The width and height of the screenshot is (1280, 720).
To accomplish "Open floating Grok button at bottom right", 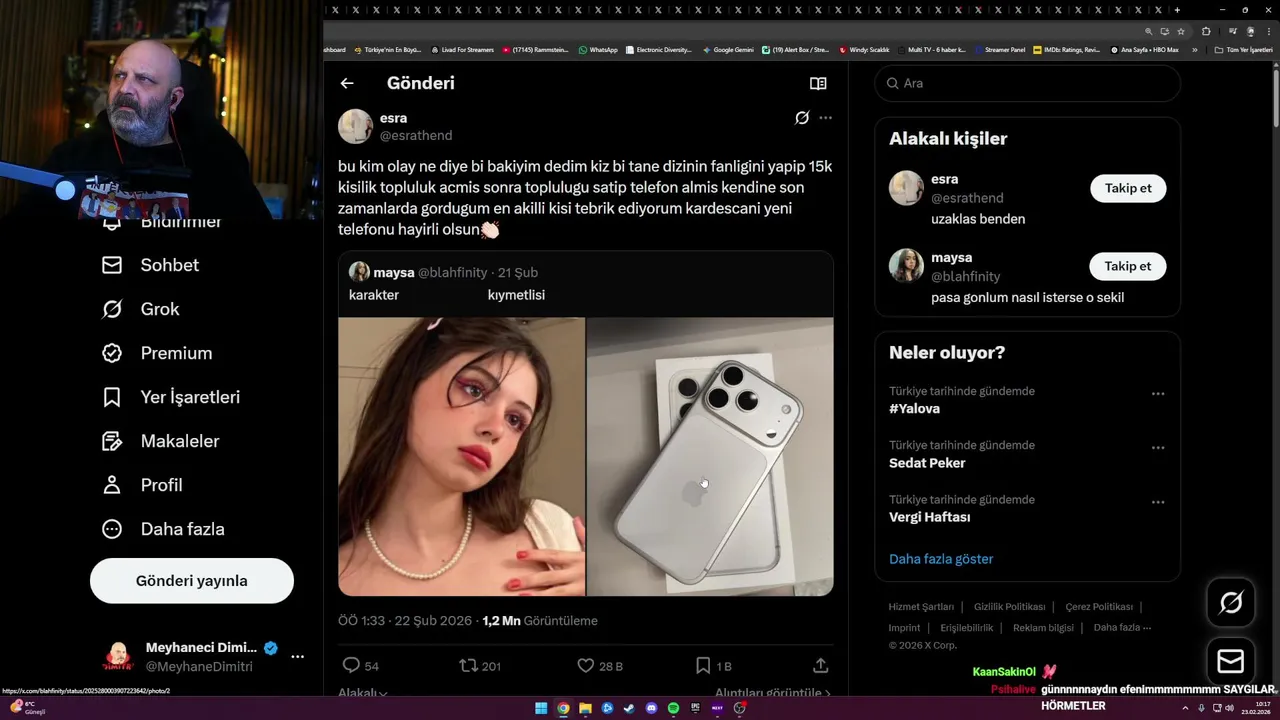I will [1231, 602].
